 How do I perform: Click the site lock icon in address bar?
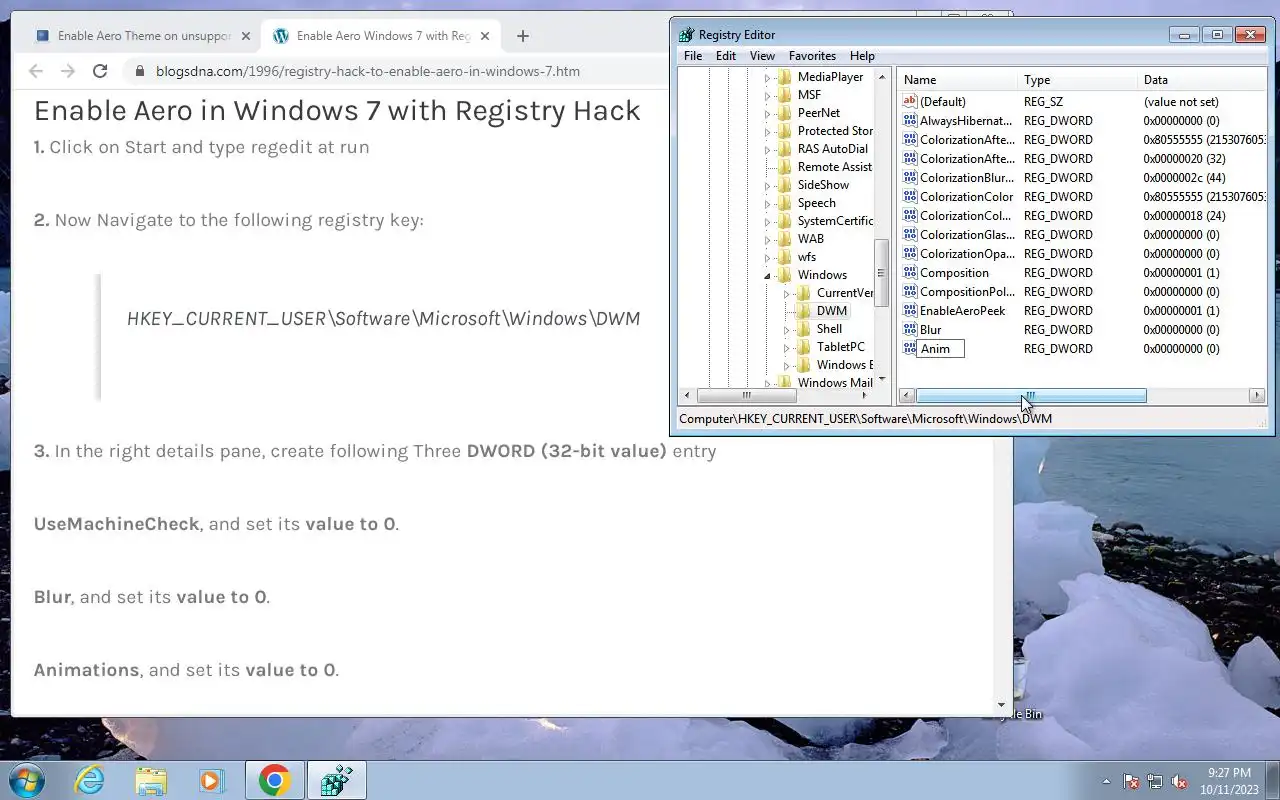point(138,71)
